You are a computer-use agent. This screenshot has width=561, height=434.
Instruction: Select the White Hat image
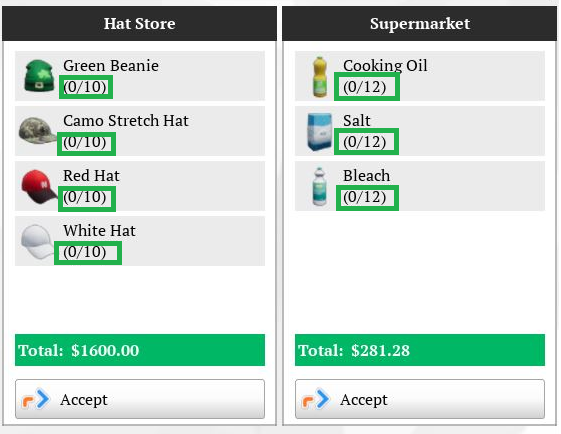coord(37,242)
